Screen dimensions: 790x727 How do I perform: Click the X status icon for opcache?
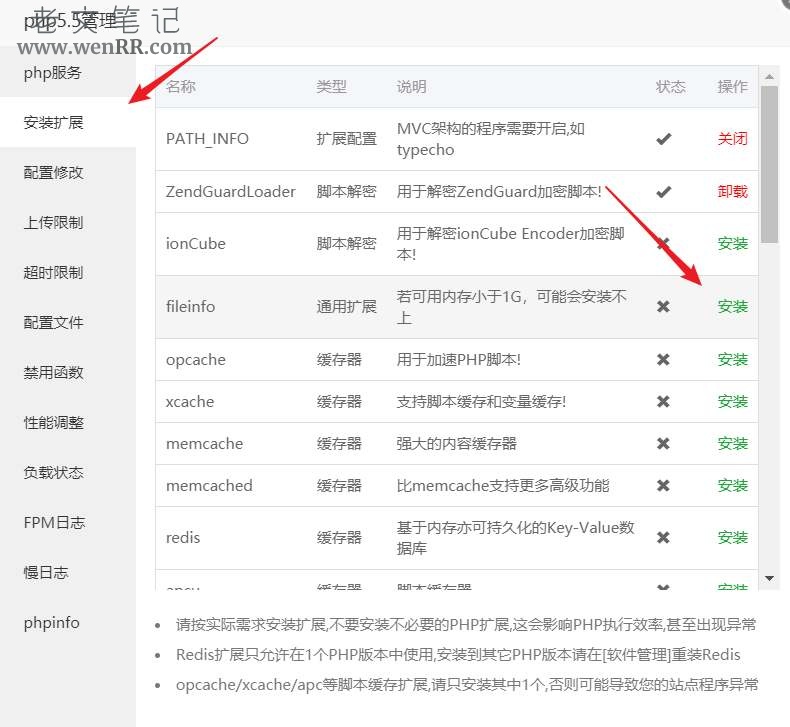(x=663, y=360)
